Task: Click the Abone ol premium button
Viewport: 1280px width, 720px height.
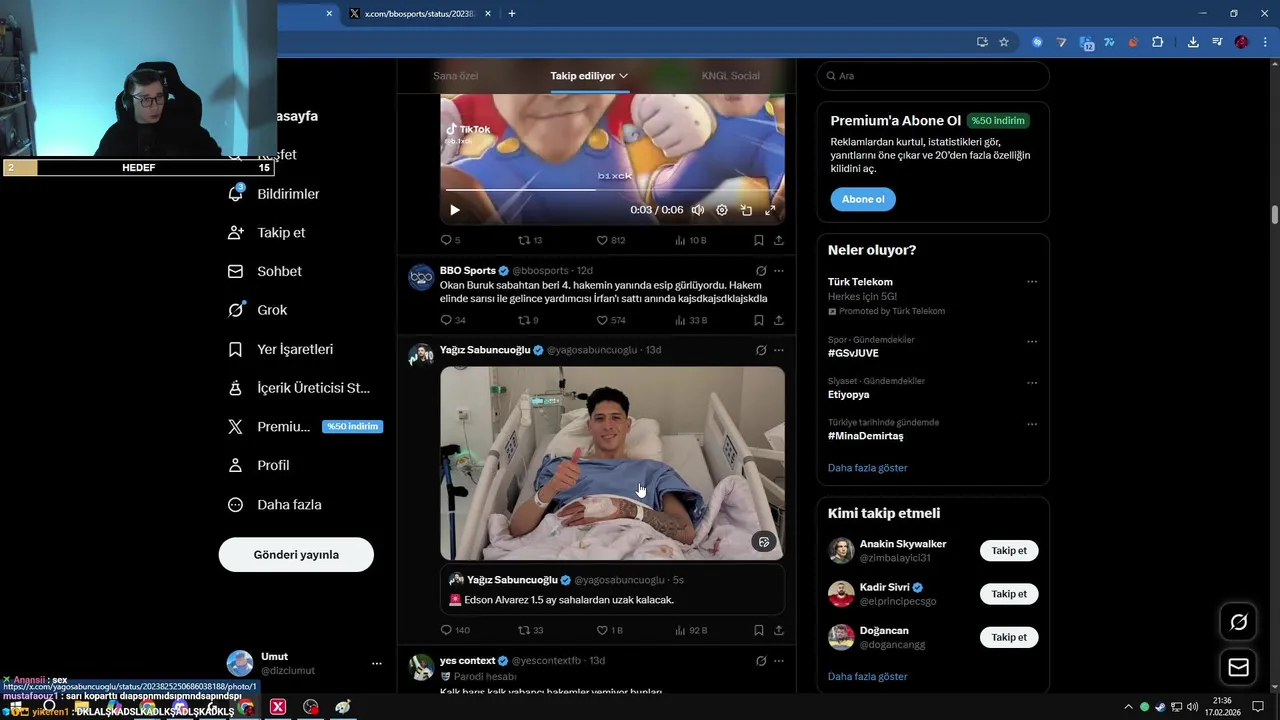Action: pos(863,199)
